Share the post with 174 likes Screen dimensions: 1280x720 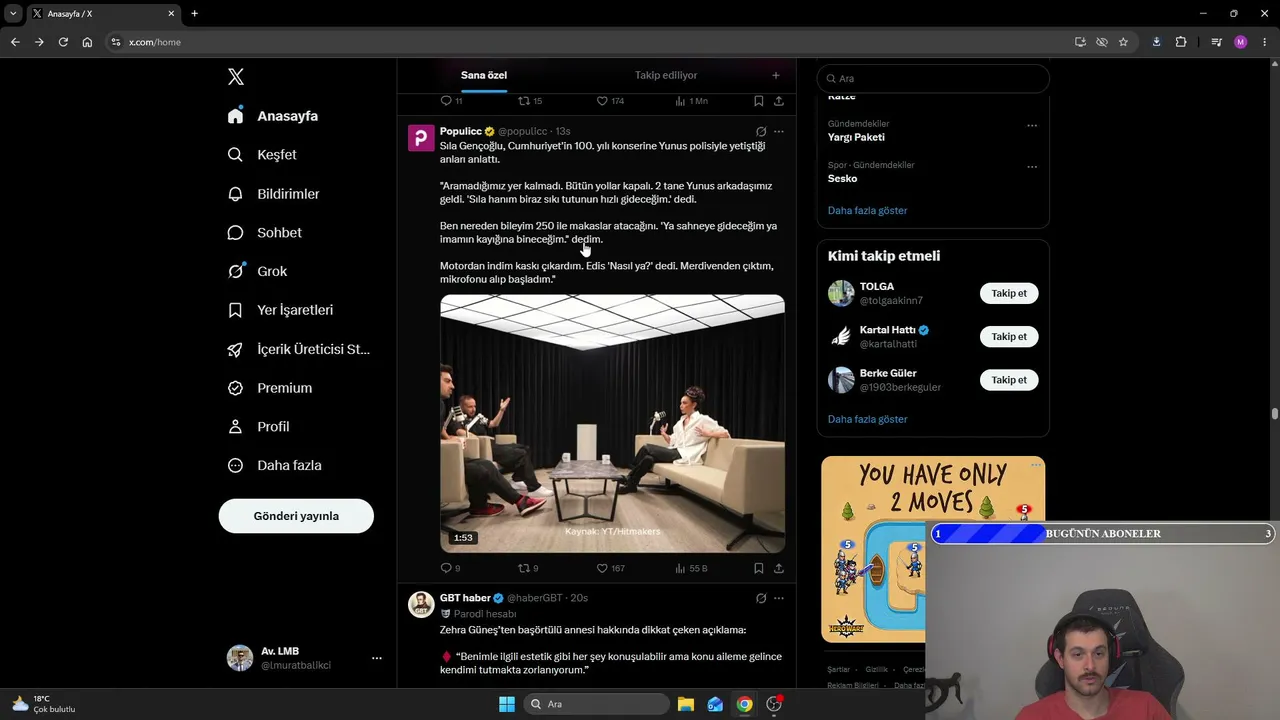pyautogui.click(x=779, y=101)
